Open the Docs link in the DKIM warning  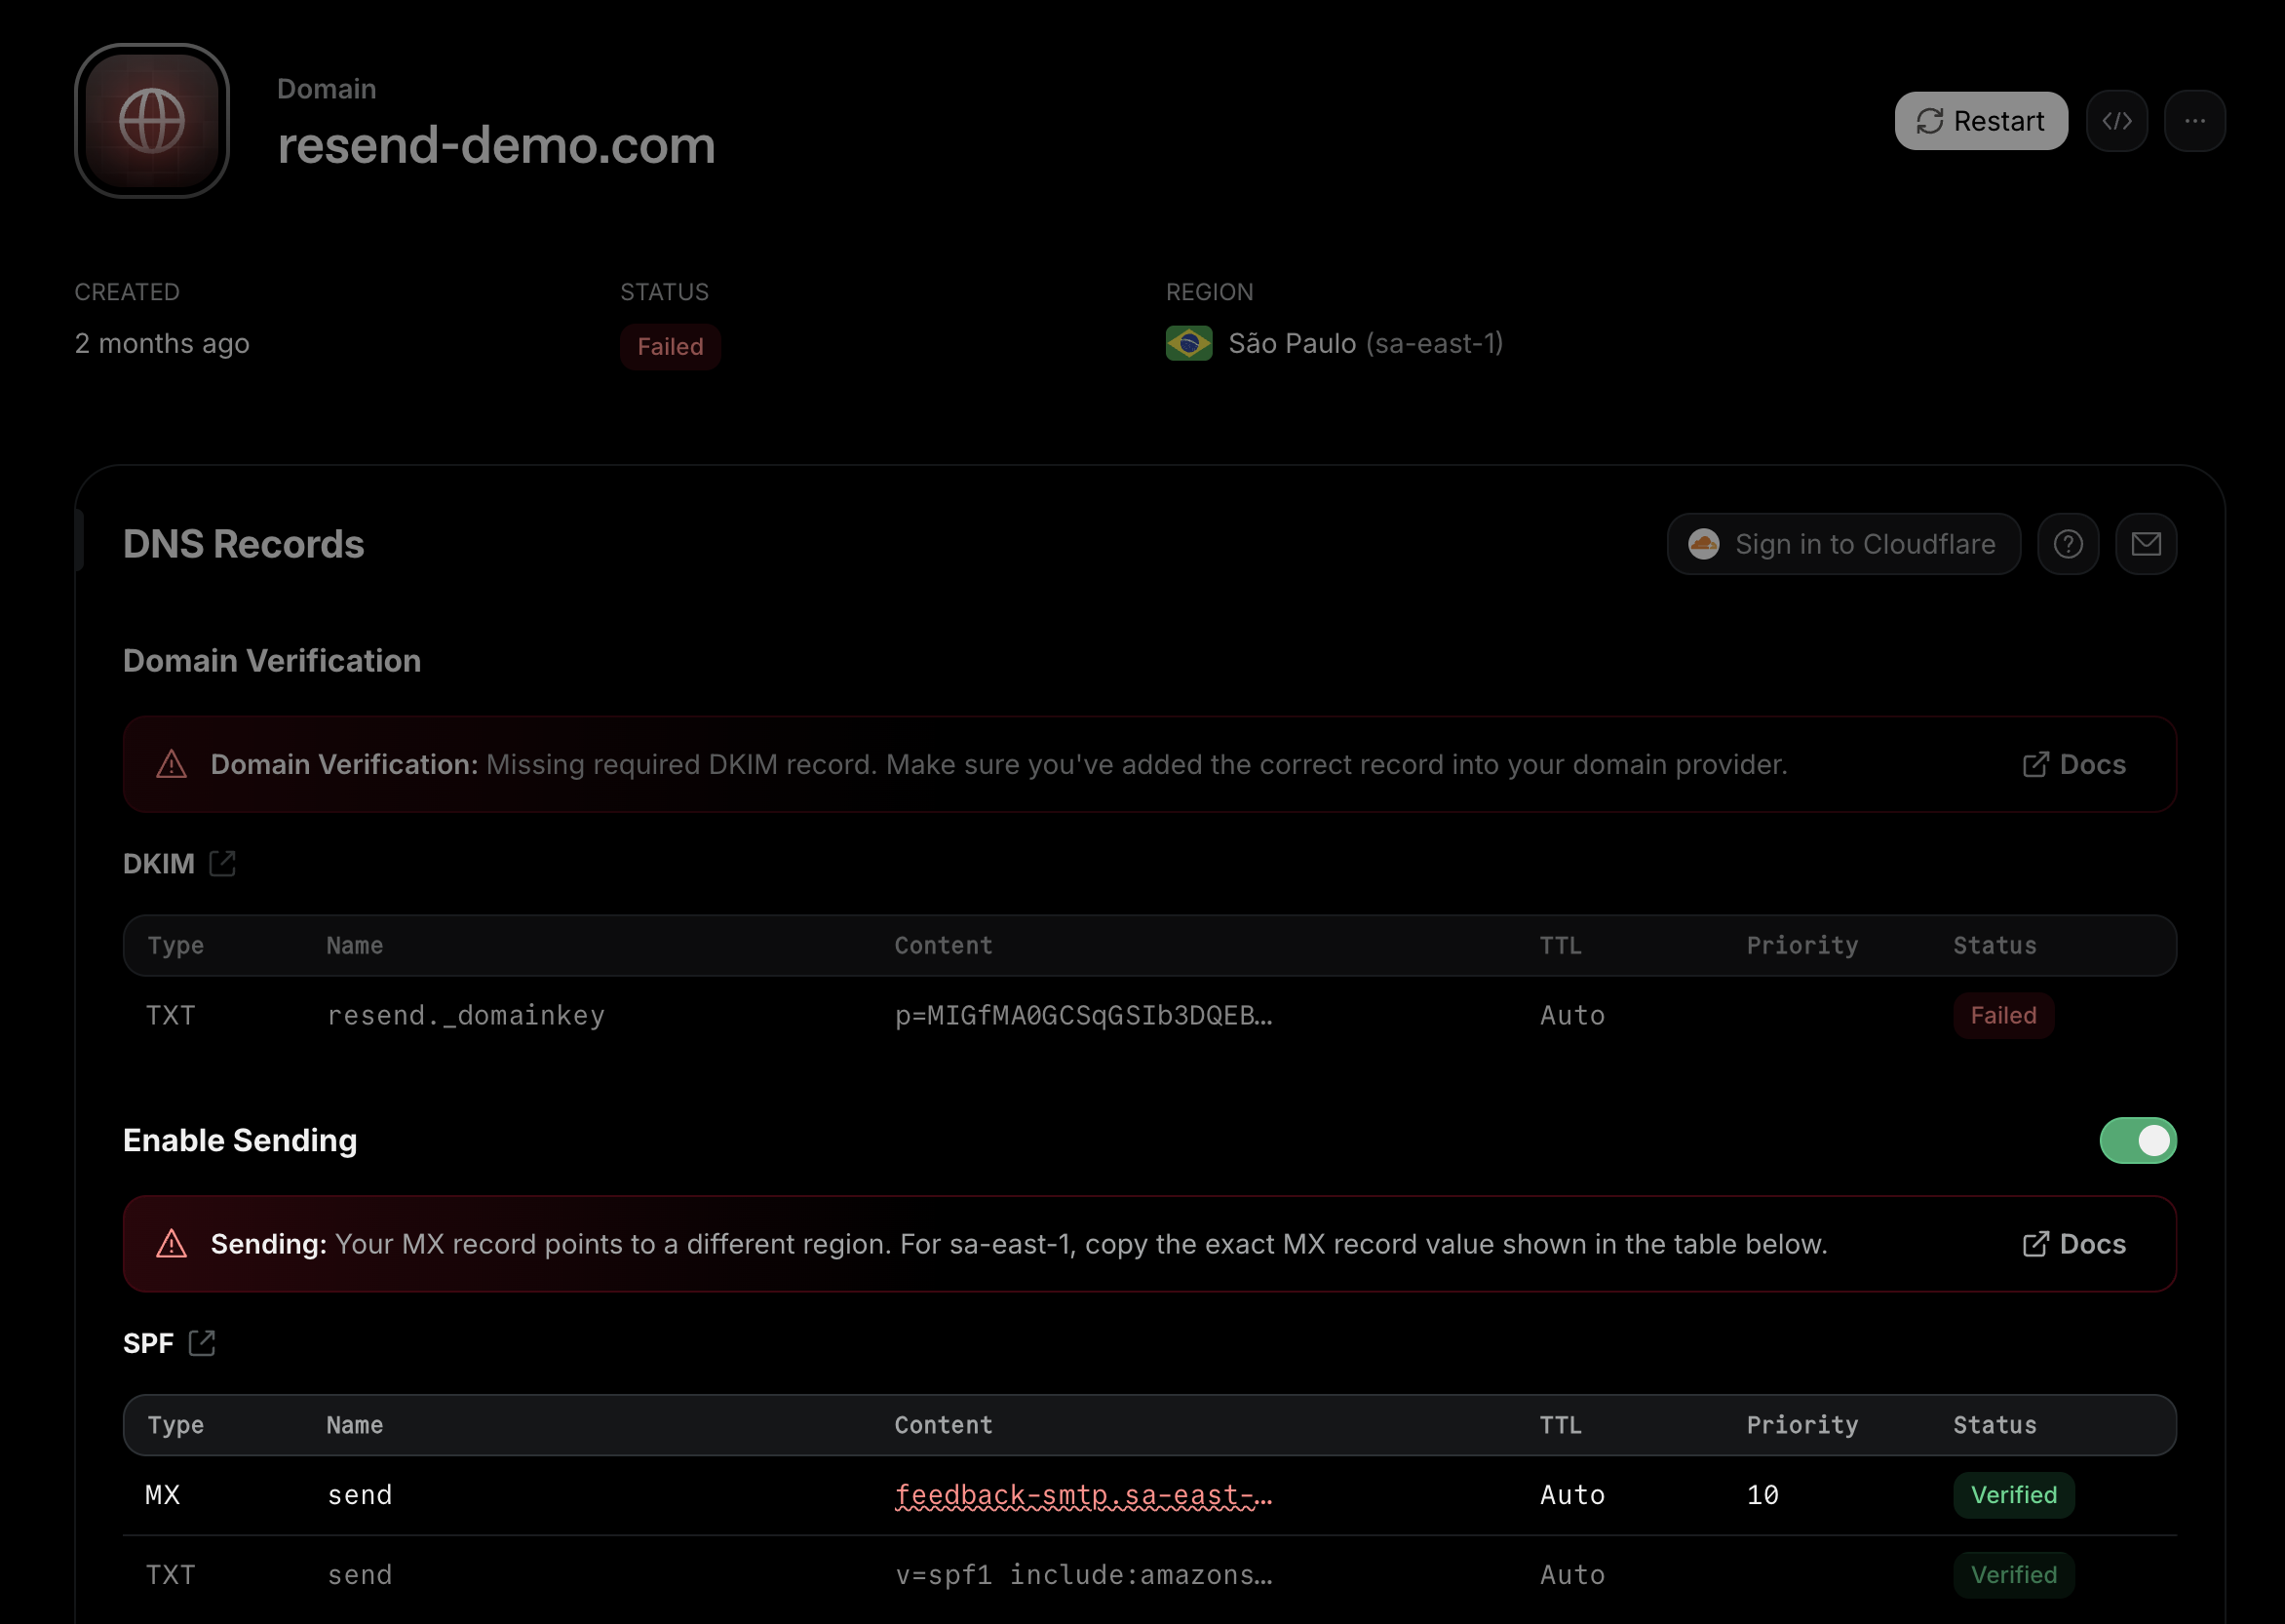pos(2072,764)
